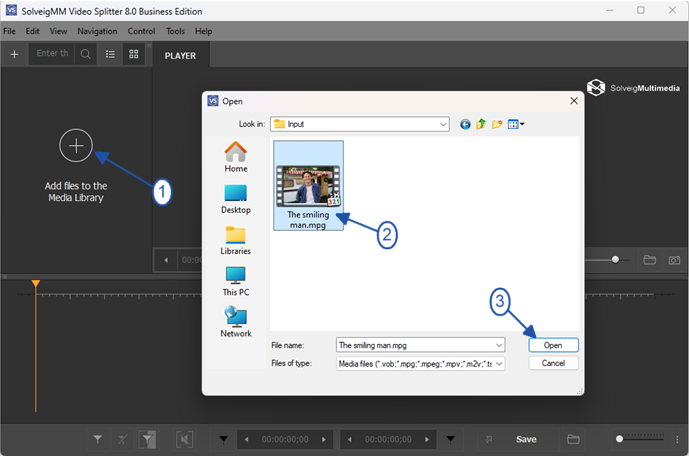689x456 pixels.
Task: Open the Tools menu
Action: [175, 31]
